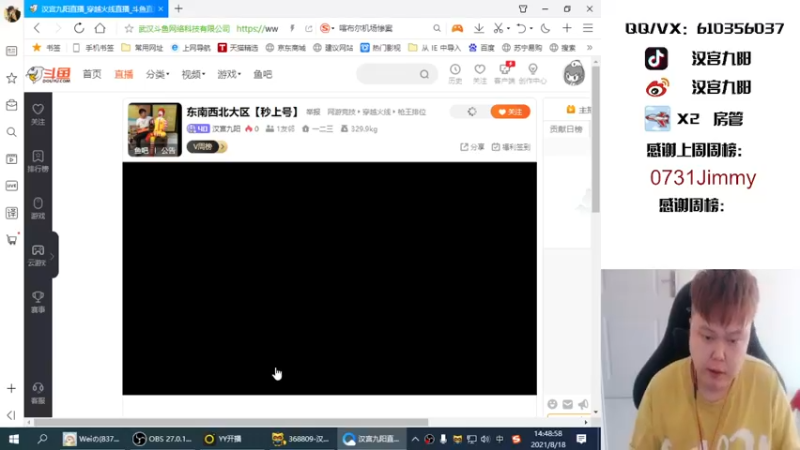Open the browser downloads icon
The width and height of the screenshot is (800, 450).
tap(479, 29)
